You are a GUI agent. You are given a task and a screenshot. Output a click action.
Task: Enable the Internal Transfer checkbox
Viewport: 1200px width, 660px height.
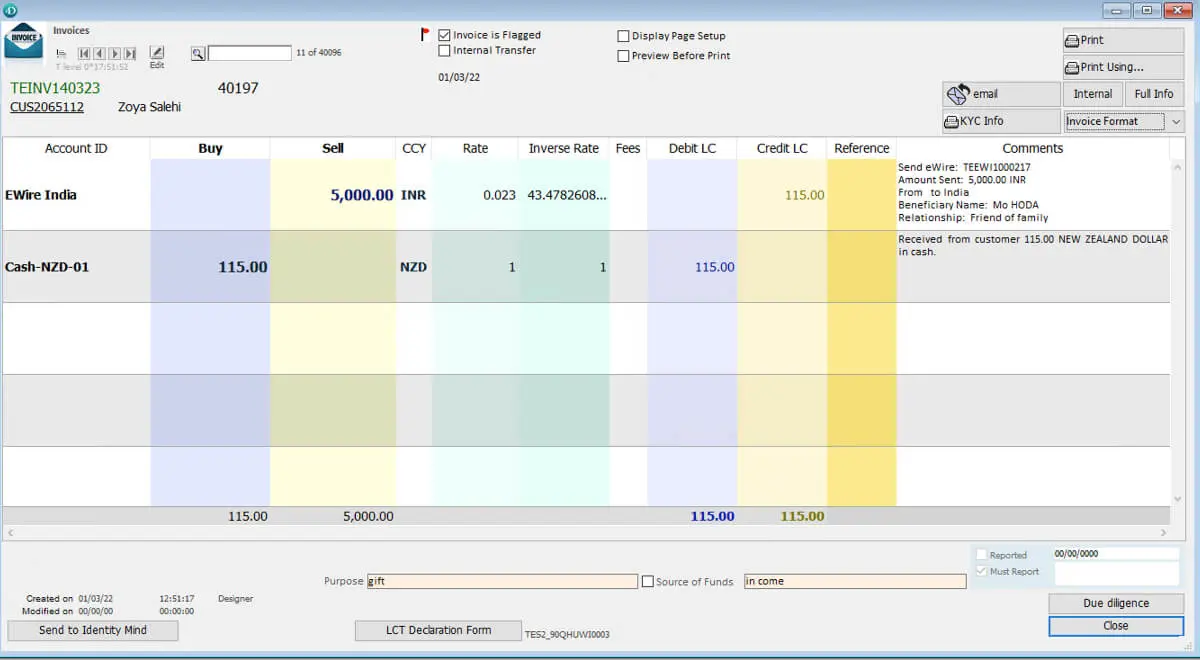(x=444, y=50)
